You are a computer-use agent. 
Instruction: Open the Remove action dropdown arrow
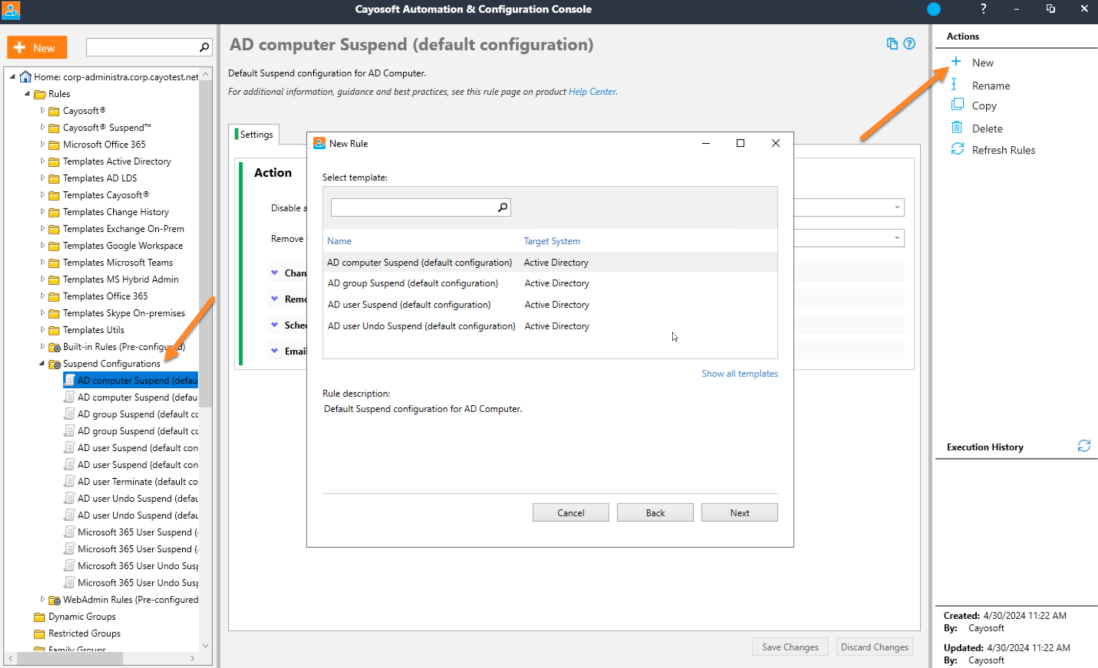897,238
